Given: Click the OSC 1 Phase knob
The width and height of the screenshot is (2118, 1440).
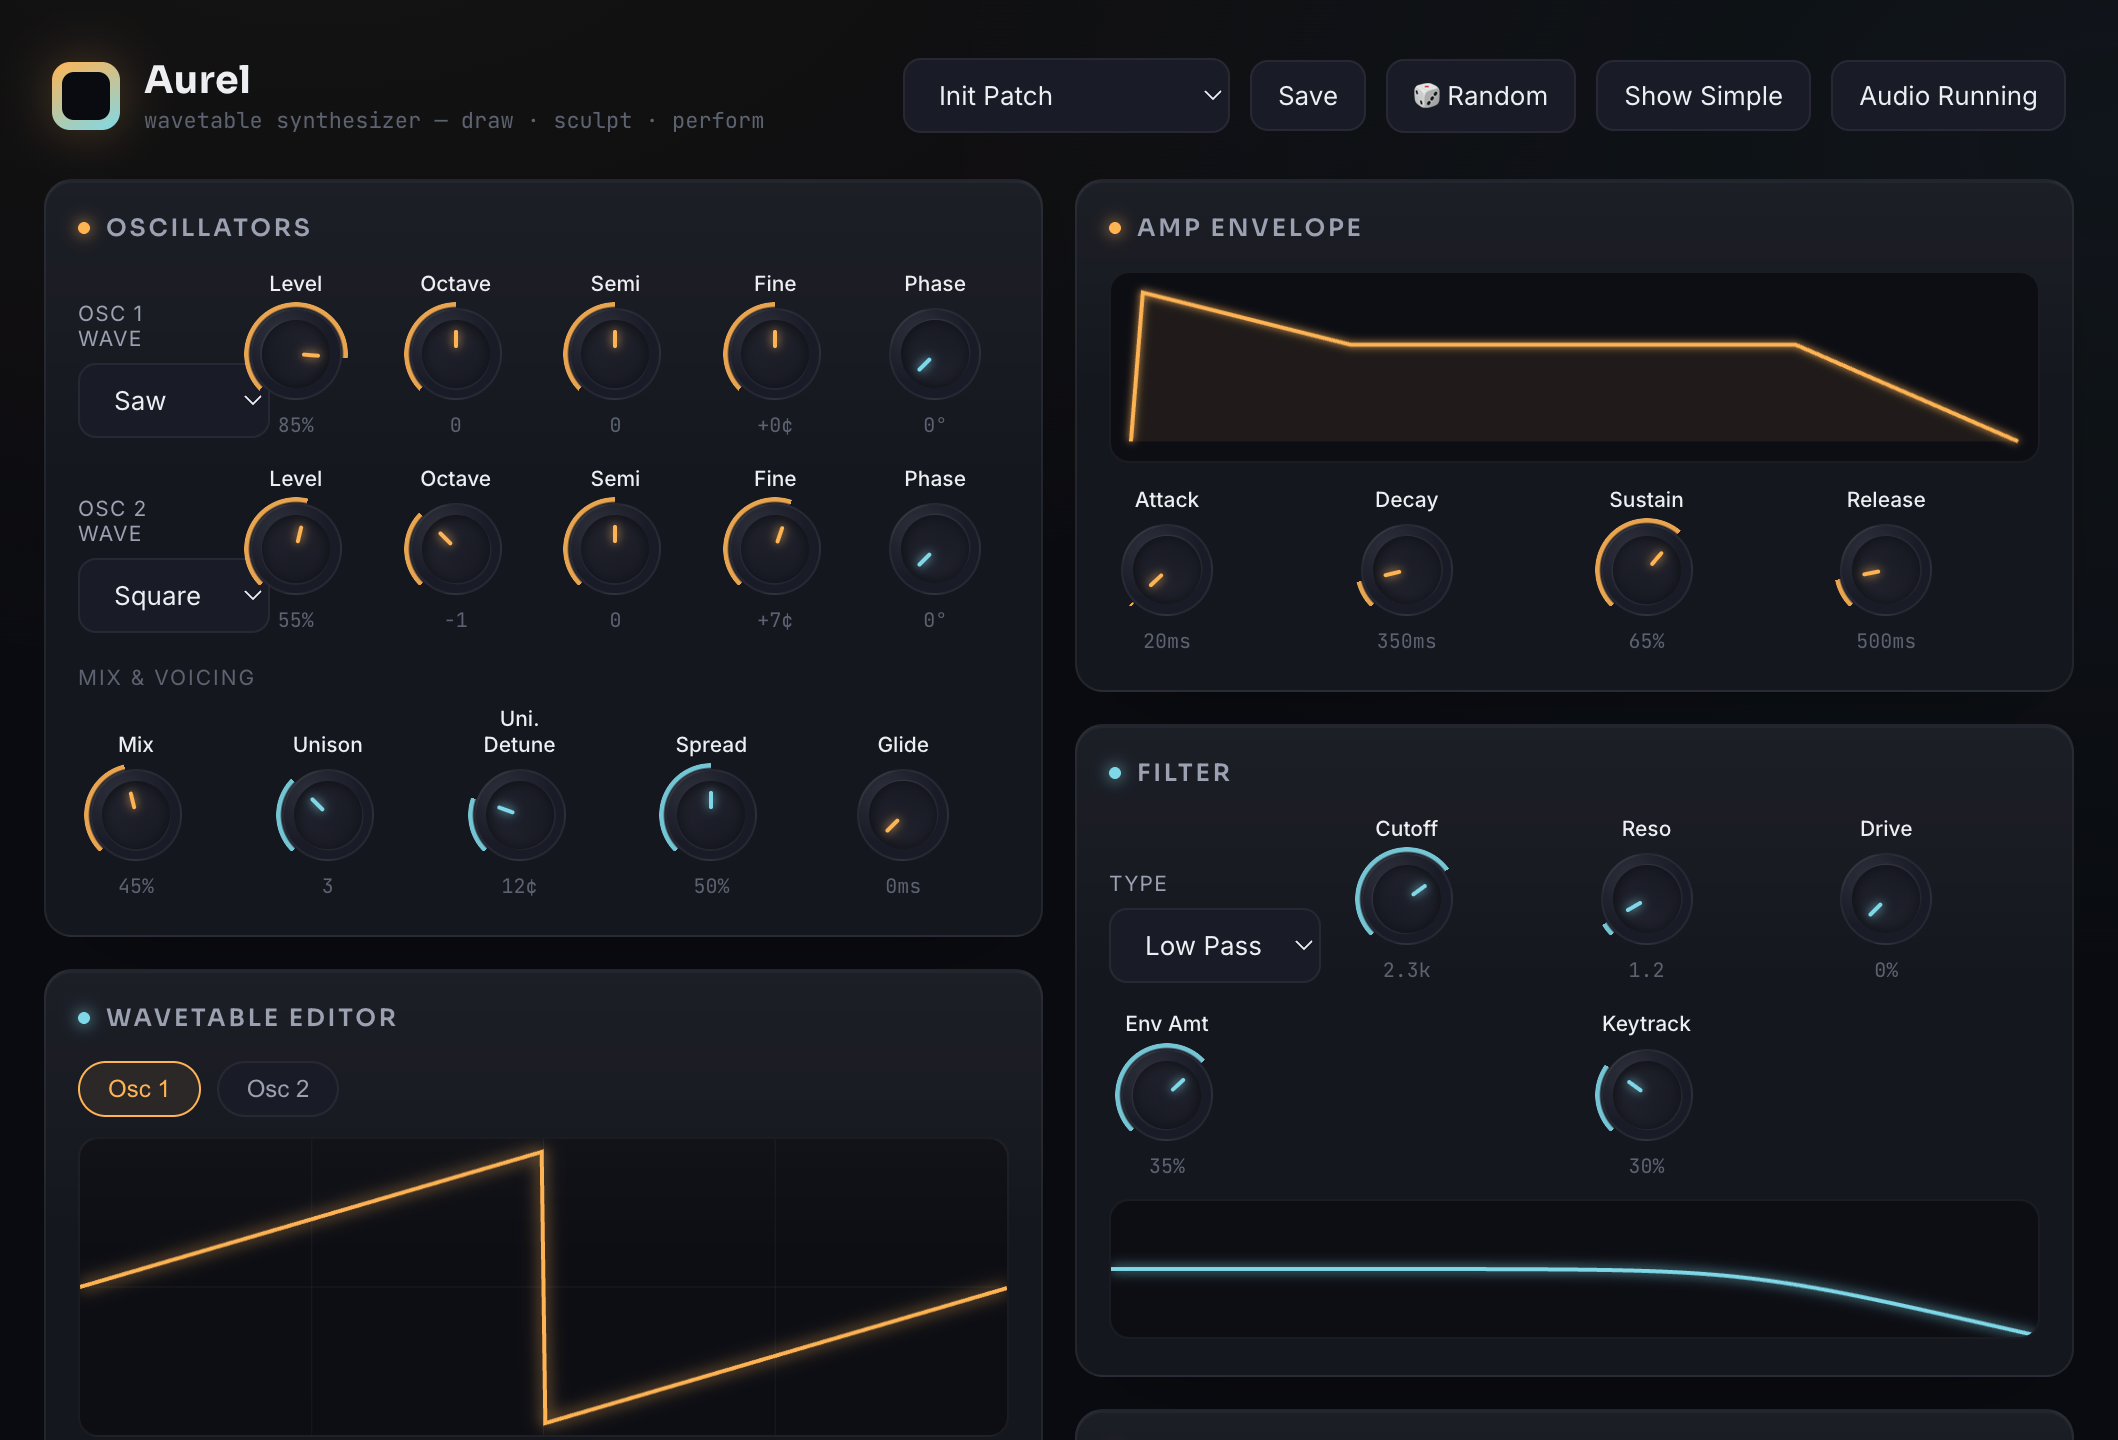Looking at the screenshot, I should [x=935, y=354].
